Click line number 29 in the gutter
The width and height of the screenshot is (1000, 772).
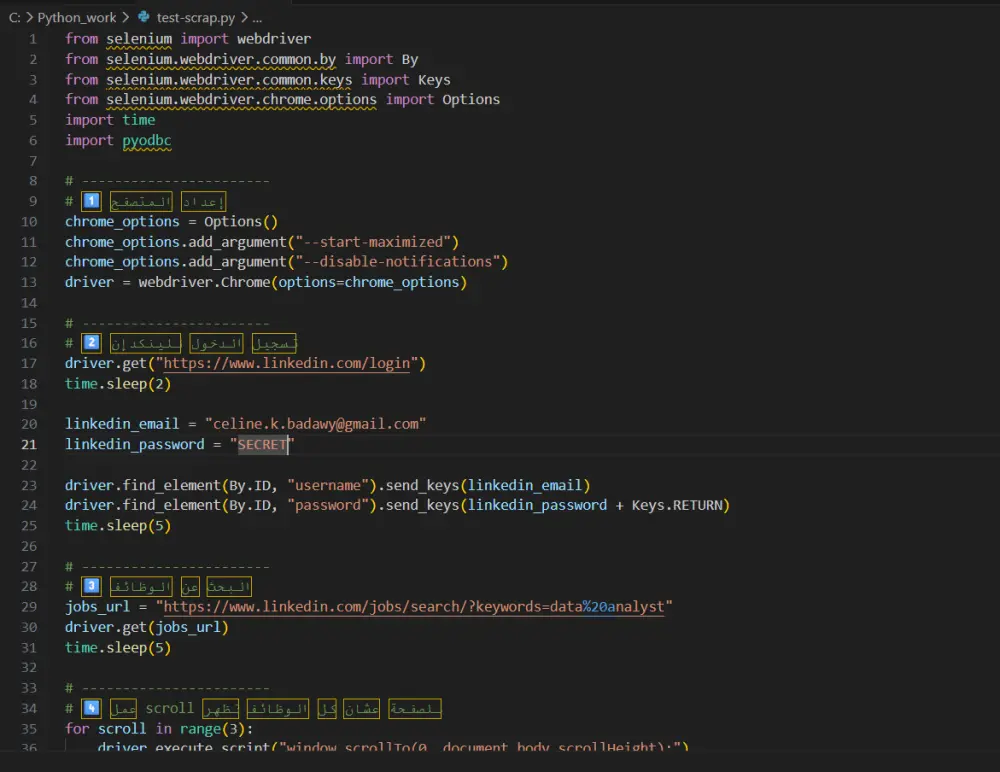point(29,607)
